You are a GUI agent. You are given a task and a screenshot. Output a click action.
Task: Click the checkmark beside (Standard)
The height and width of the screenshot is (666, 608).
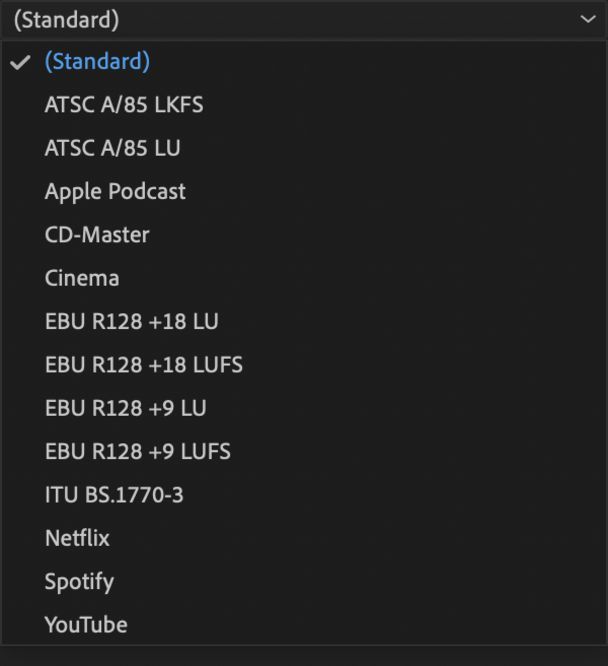(19, 62)
